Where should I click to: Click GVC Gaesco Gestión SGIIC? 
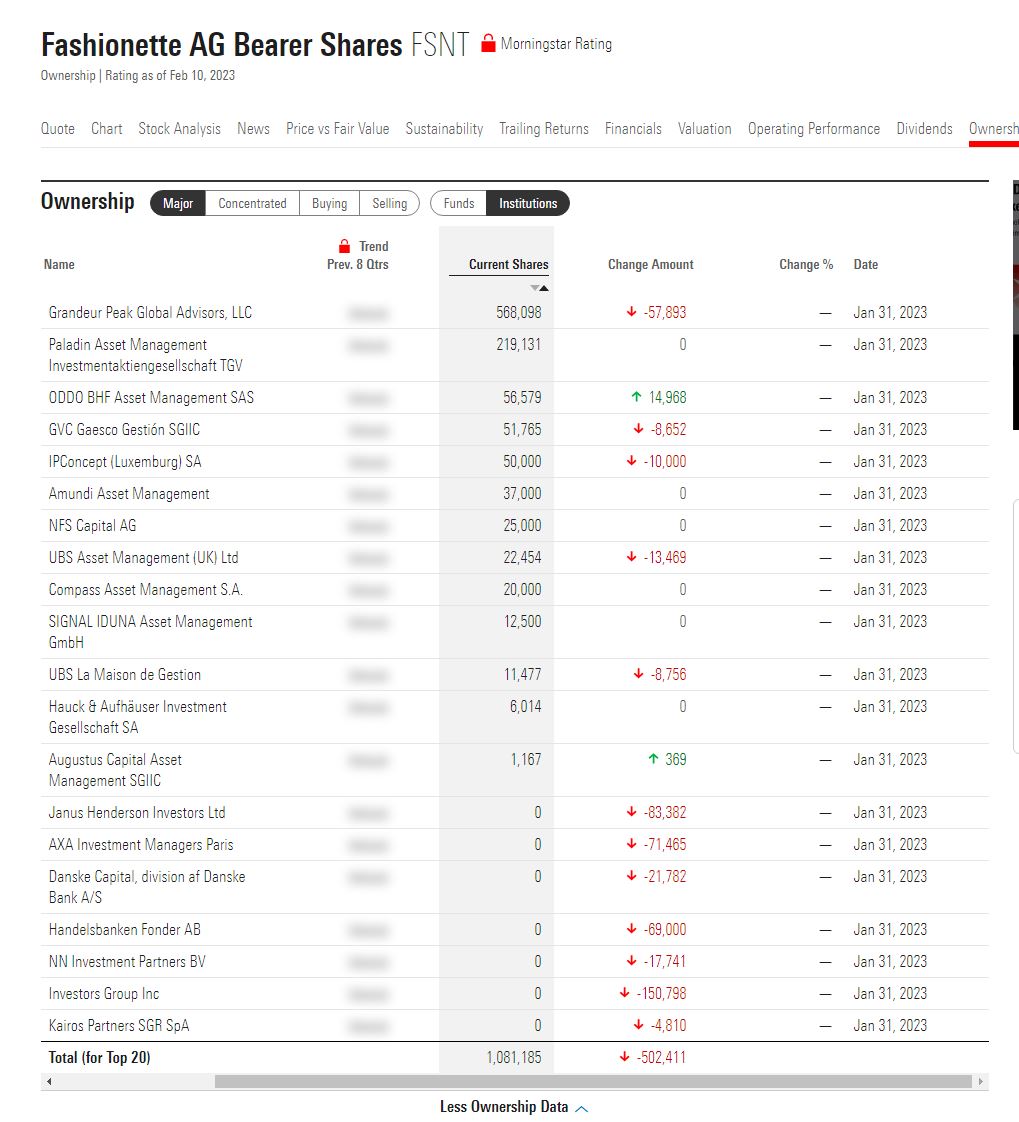[125, 429]
